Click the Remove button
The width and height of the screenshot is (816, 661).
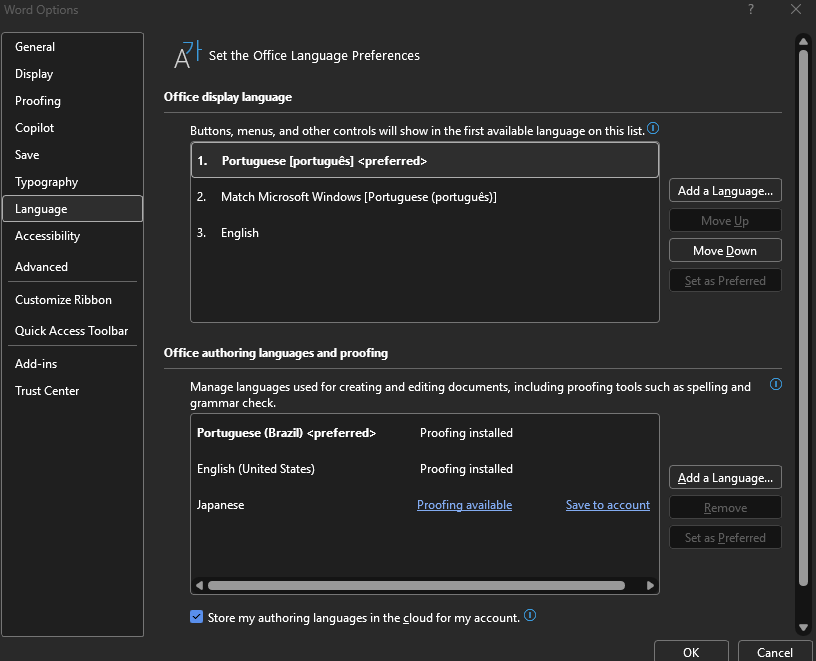coord(725,507)
